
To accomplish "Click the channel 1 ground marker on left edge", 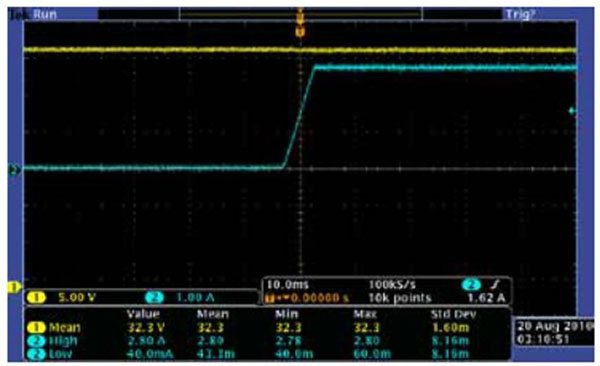I will coord(14,287).
